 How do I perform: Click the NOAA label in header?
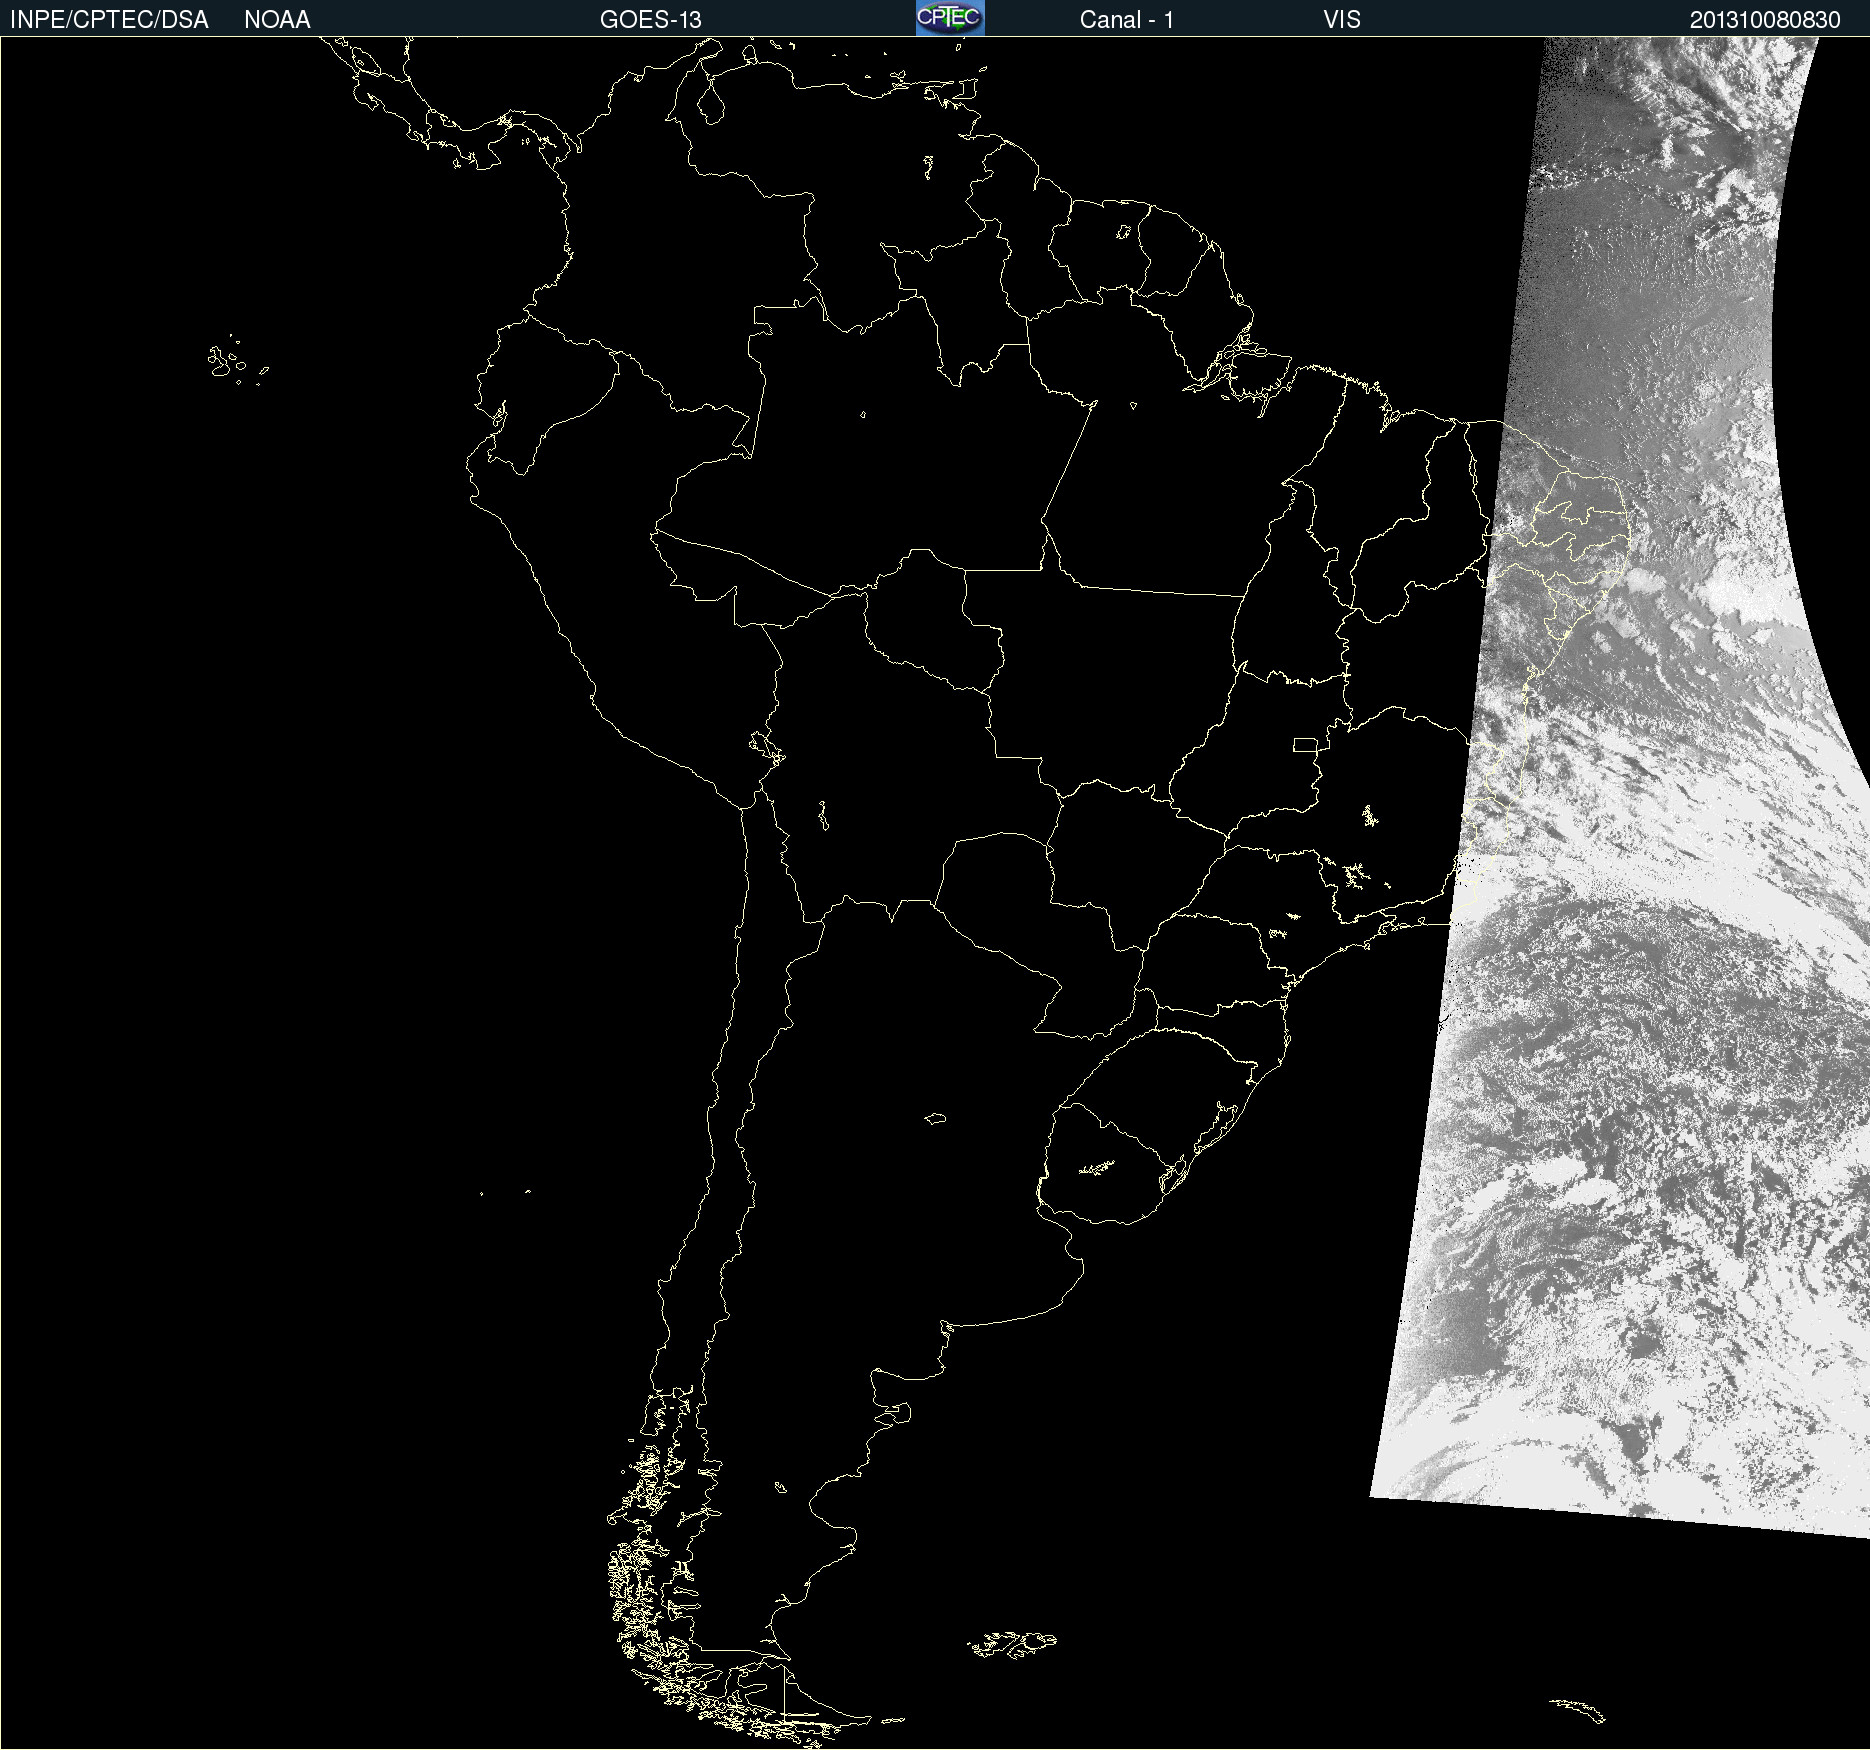click(277, 19)
